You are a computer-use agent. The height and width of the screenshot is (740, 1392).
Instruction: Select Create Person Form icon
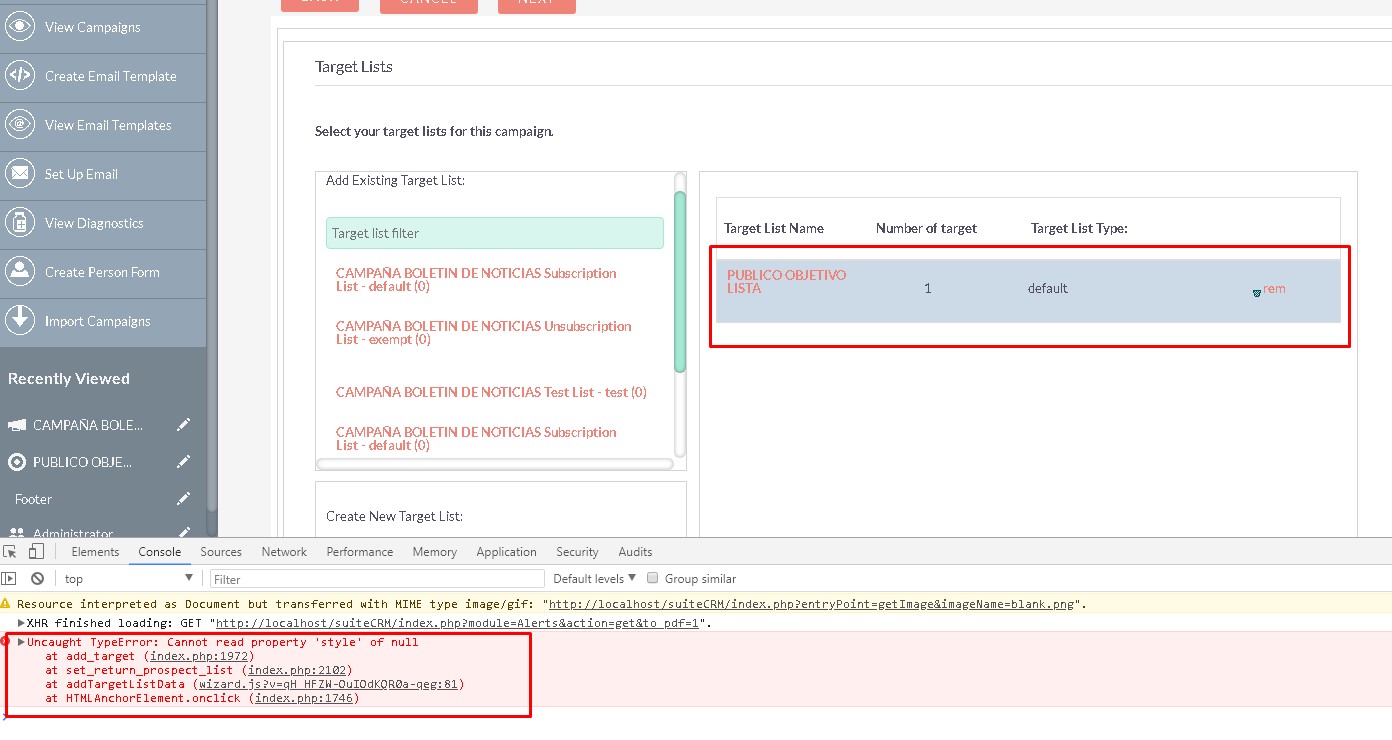[20, 272]
